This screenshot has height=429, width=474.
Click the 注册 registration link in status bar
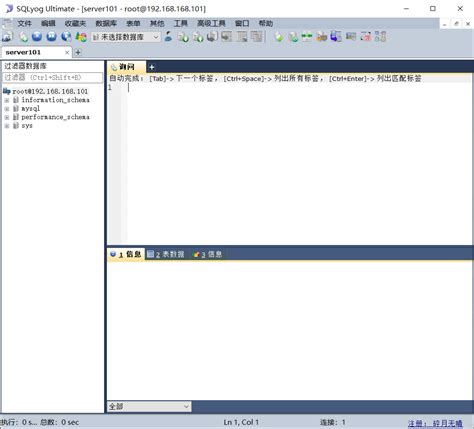click(x=435, y=423)
